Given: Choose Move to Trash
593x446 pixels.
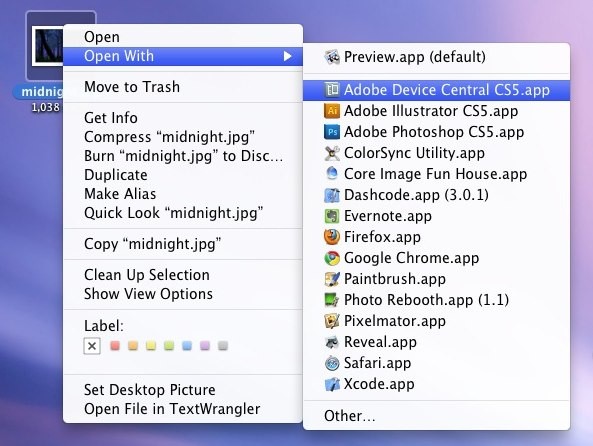Looking at the screenshot, I should pos(183,87).
